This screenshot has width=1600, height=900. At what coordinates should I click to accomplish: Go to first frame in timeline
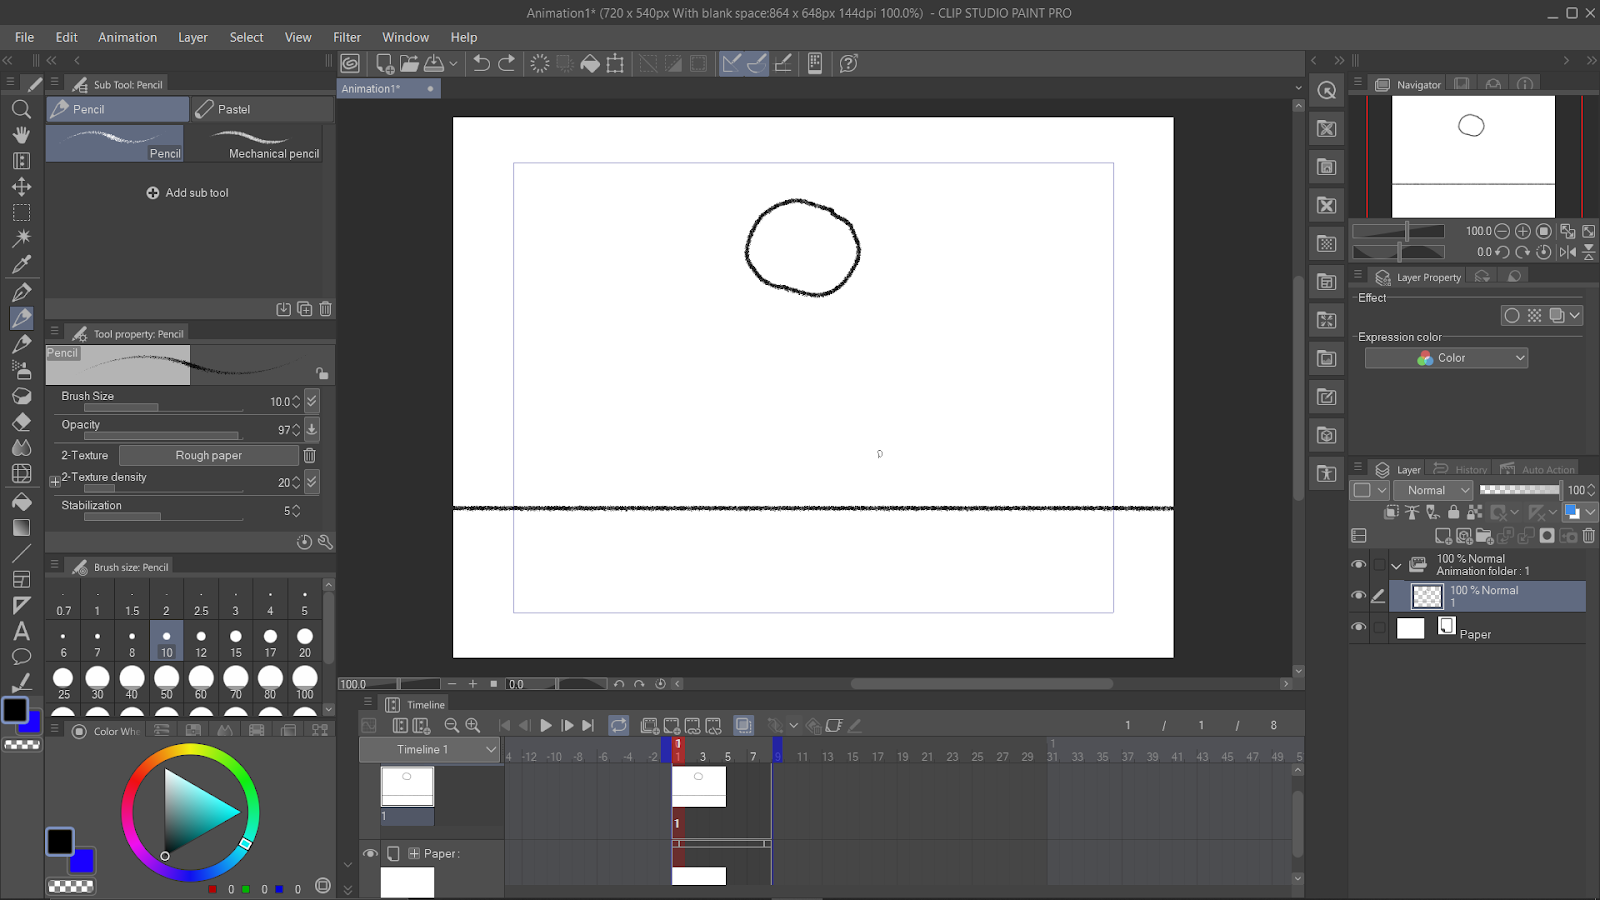(504, 725)
